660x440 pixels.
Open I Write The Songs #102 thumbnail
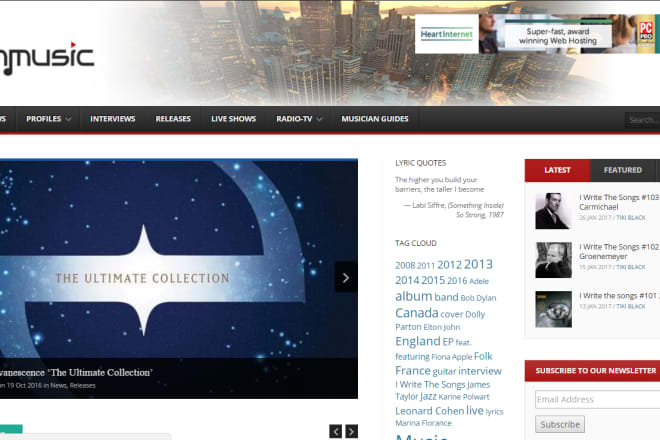pos(553,260)
